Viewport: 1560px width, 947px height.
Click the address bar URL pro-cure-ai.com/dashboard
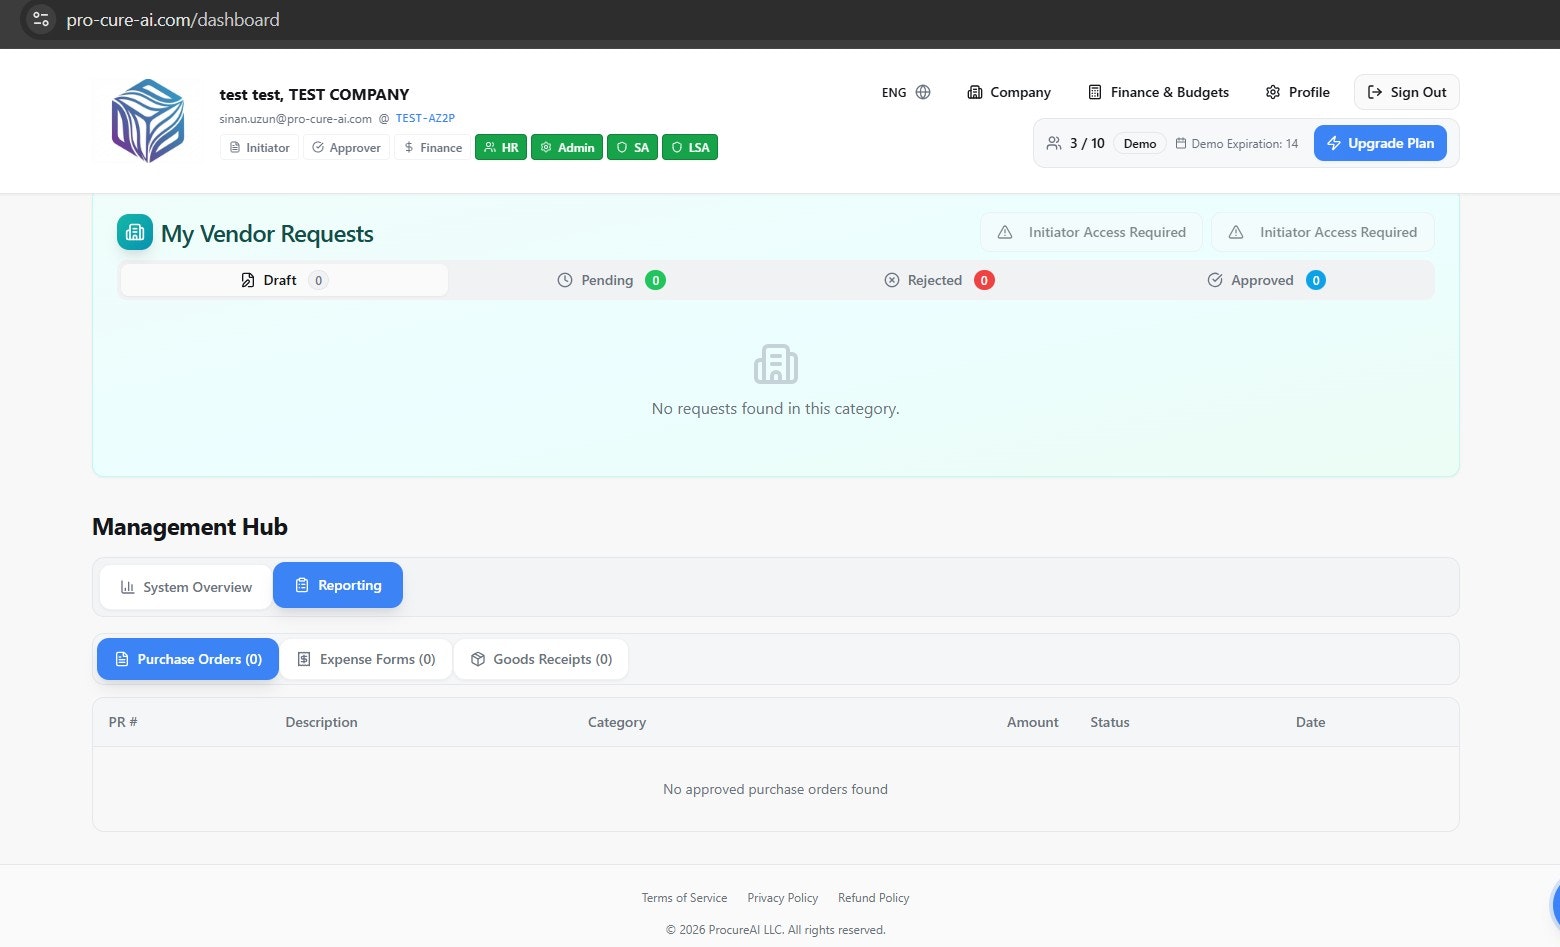(173, 19)
